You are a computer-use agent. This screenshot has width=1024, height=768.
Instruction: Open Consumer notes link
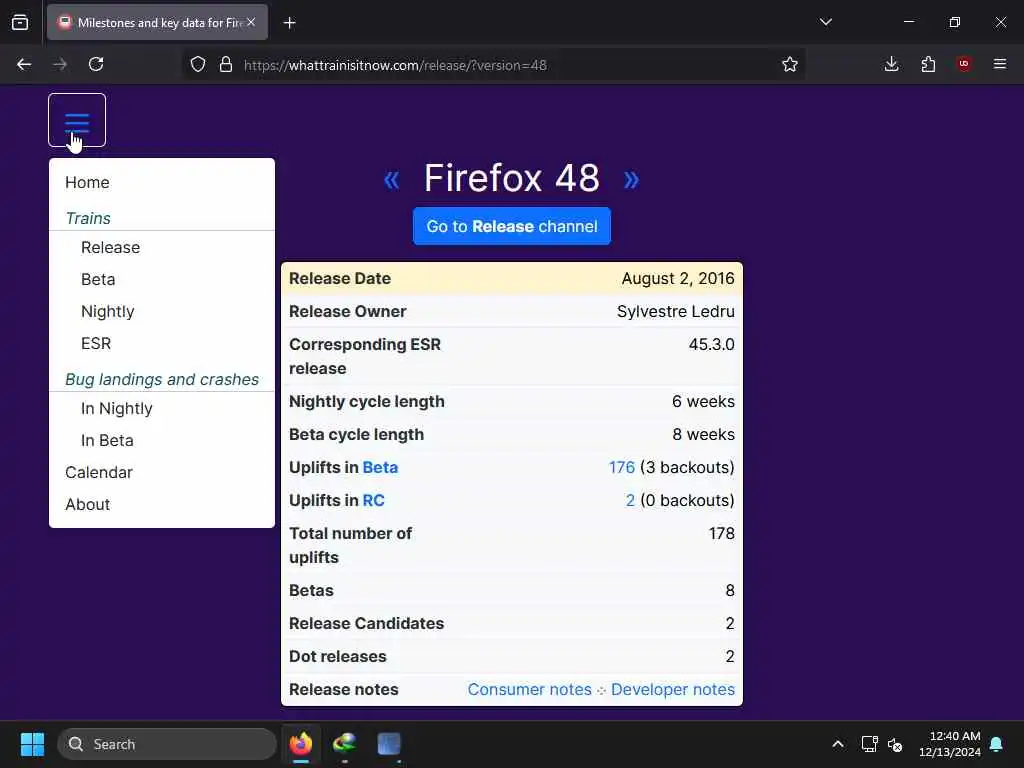(x=530, y=690)
